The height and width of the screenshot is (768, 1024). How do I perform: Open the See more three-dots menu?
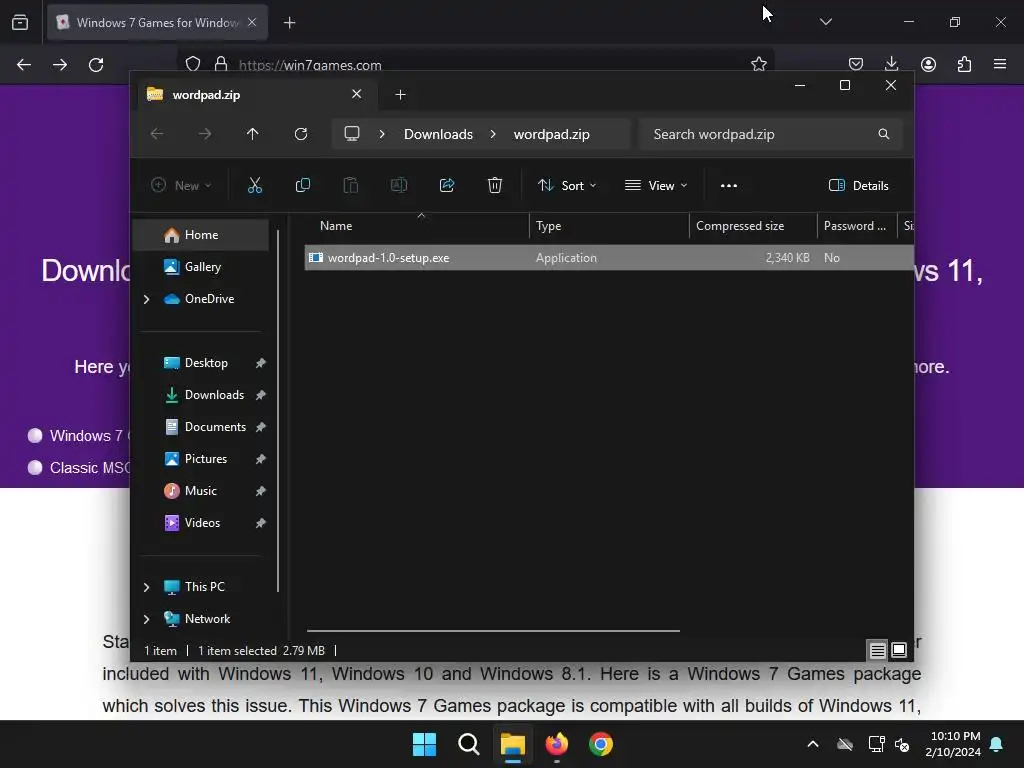click(729, 185)
